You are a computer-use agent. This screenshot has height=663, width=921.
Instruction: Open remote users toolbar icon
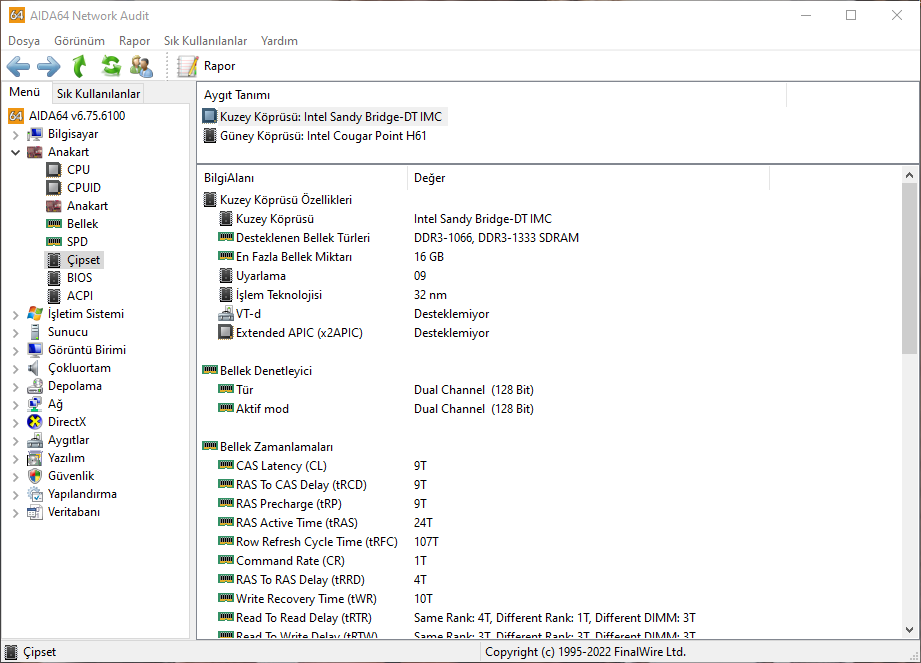click(142, 66)
